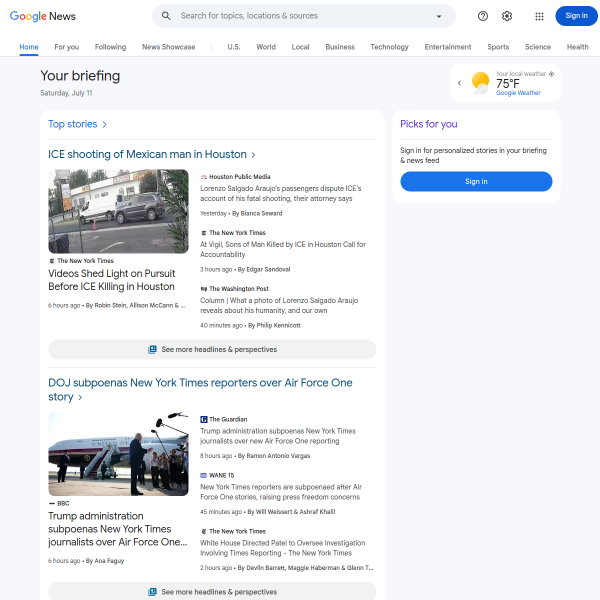Open Lorenzo Salgado Araujo's passengers dispute article
Screen dimensions: 600x600
point(280,193)
